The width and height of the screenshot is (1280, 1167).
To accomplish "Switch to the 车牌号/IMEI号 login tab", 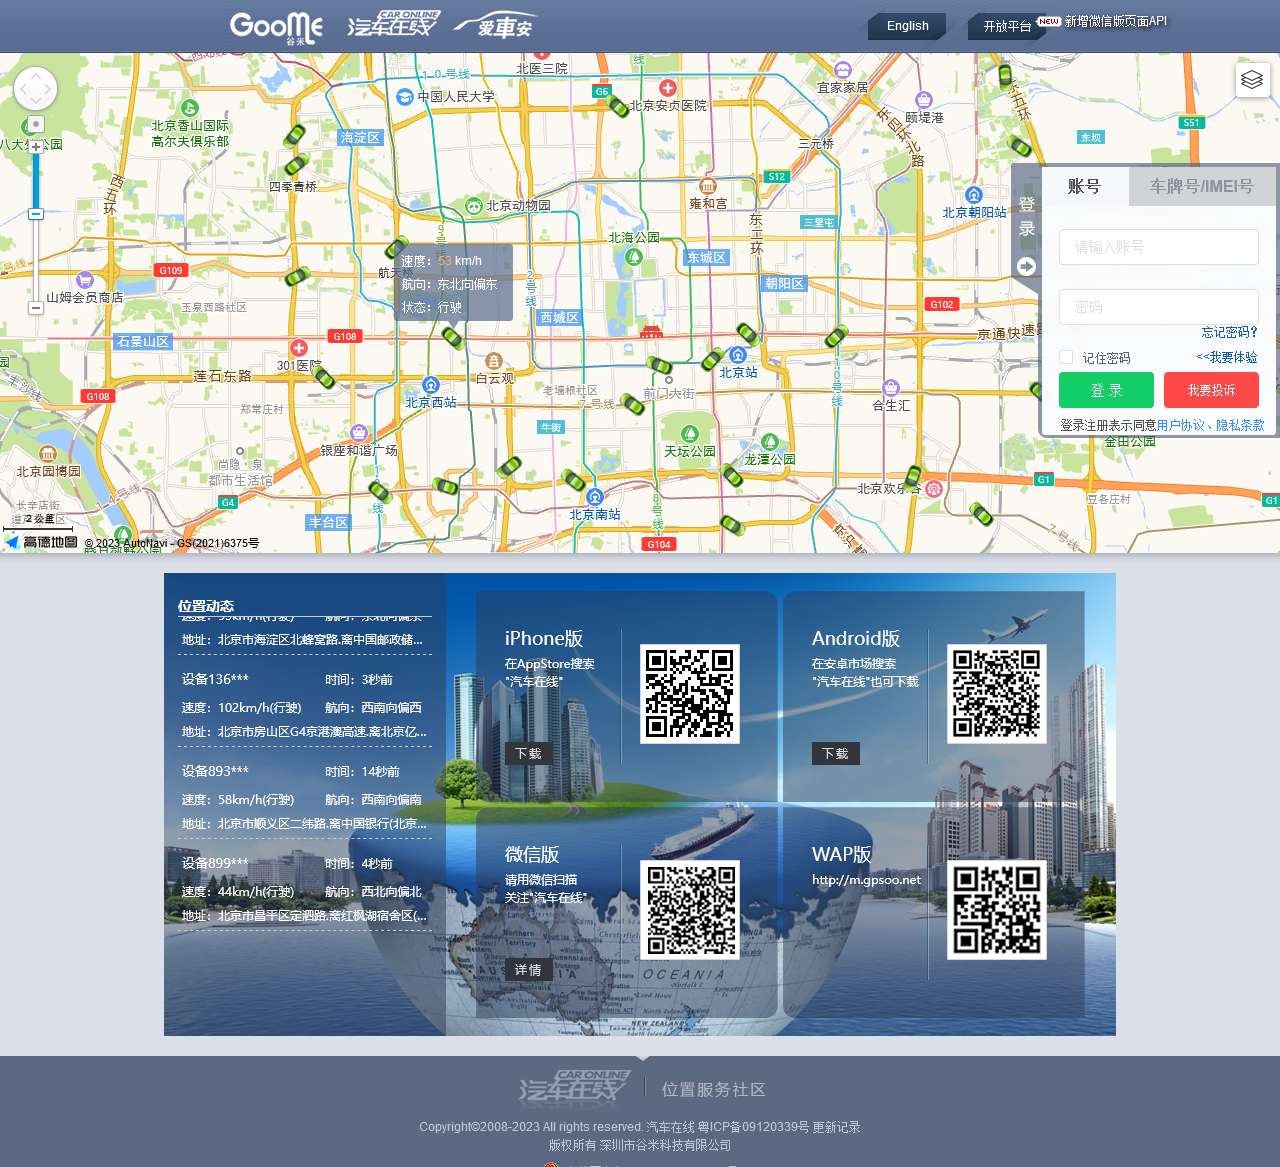I will pyautogui.click(x=1201, y=186).
